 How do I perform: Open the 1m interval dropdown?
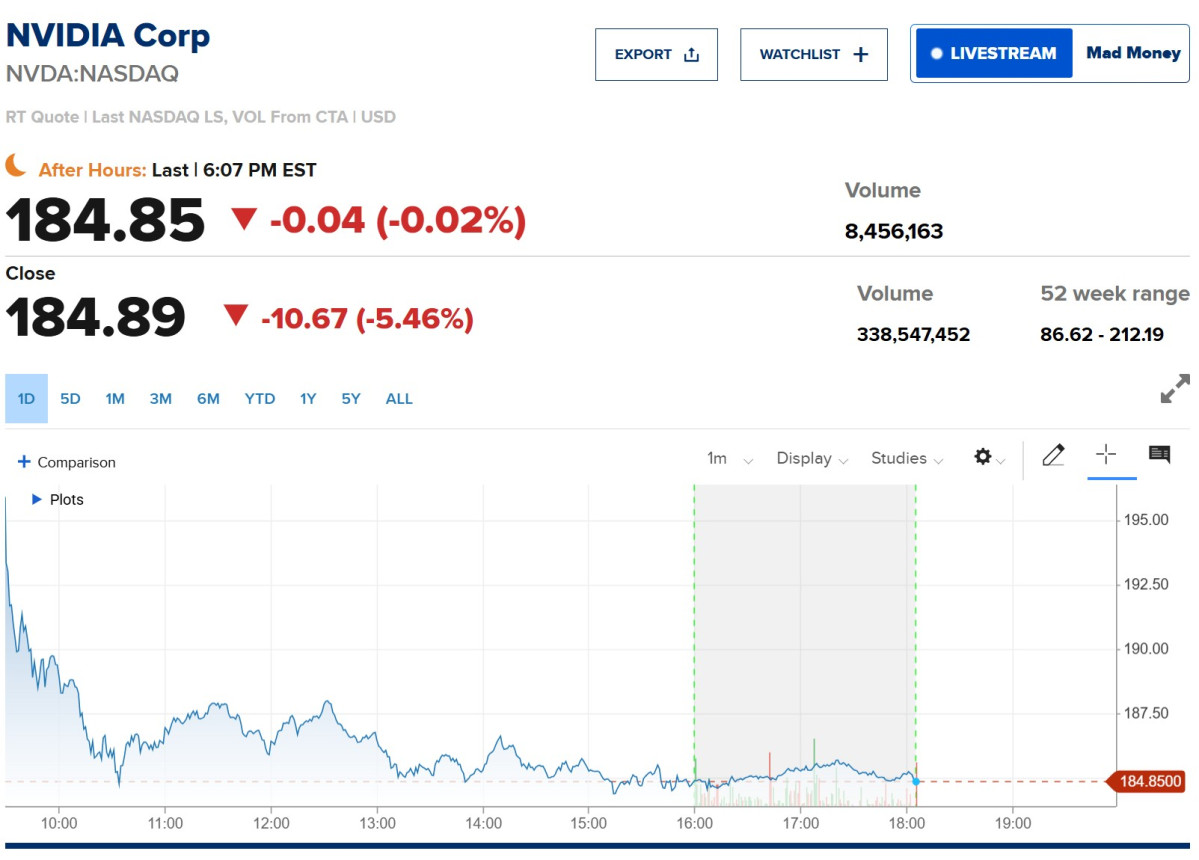[x=729, y=458]
